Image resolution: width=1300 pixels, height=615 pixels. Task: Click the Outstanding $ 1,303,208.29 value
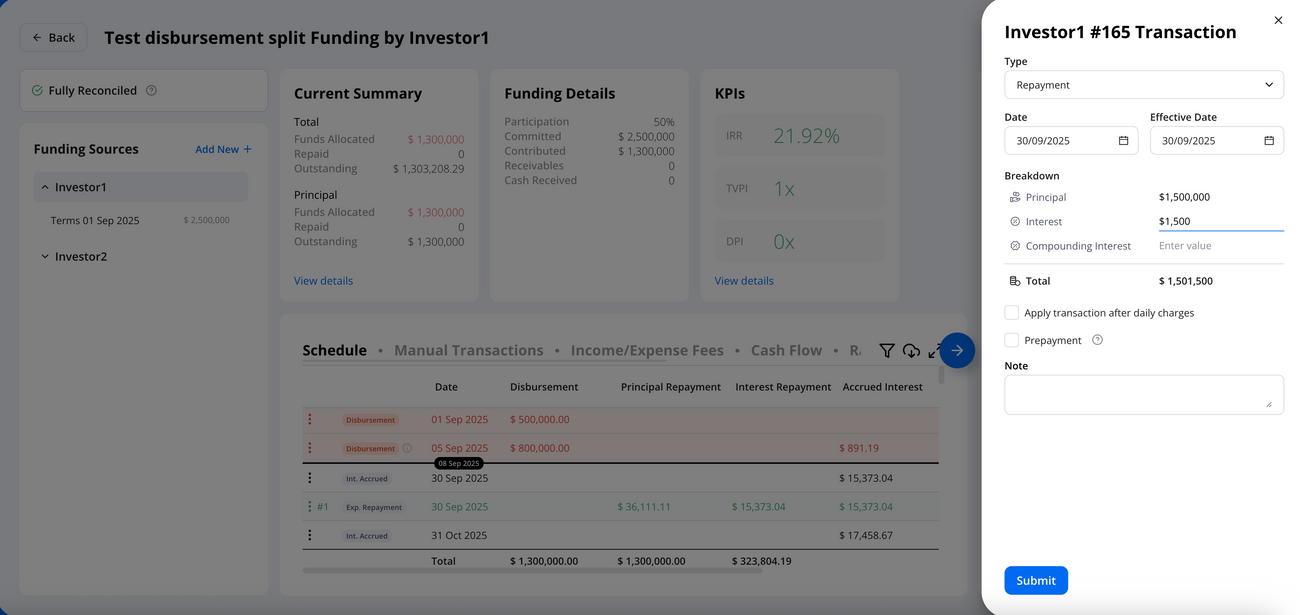coord(428,169)
